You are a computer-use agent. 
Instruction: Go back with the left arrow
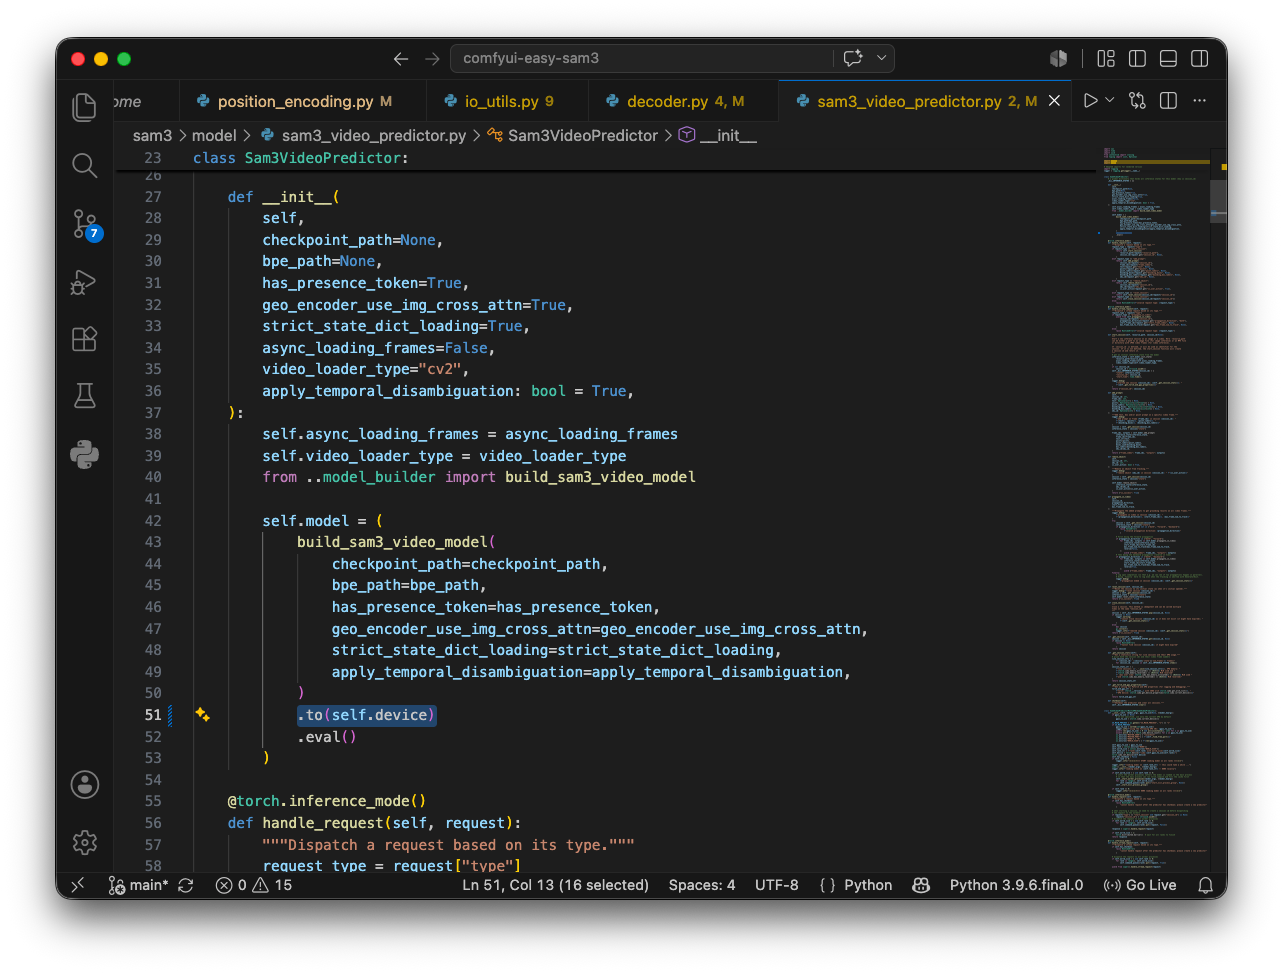click(x=401, y=59)
